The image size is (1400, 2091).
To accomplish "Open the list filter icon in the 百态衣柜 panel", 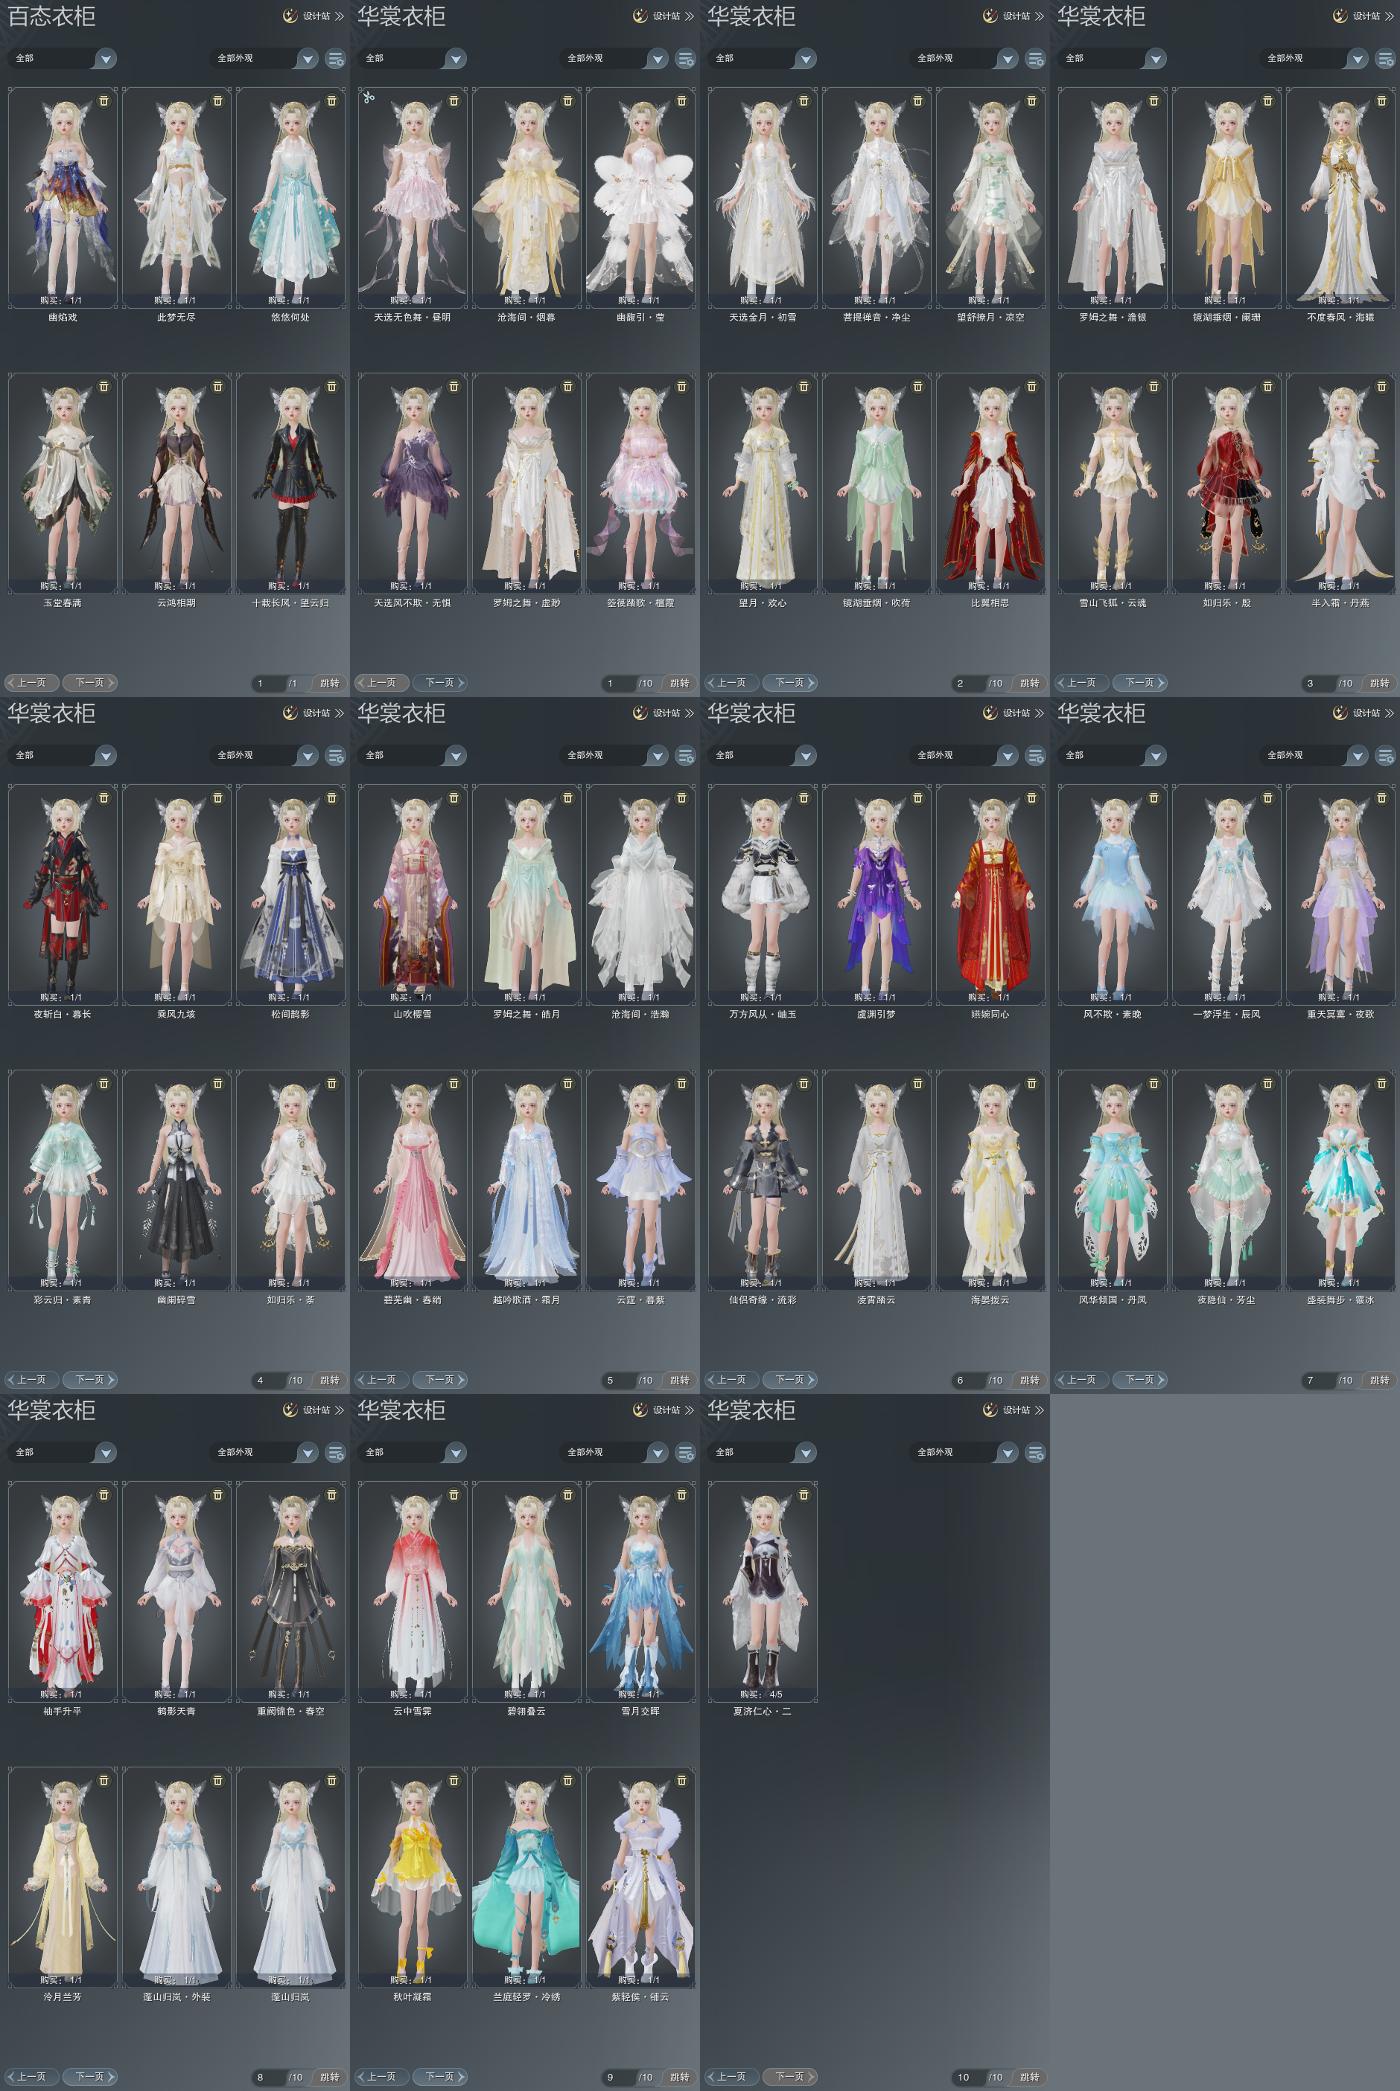I will coord(336,59).
